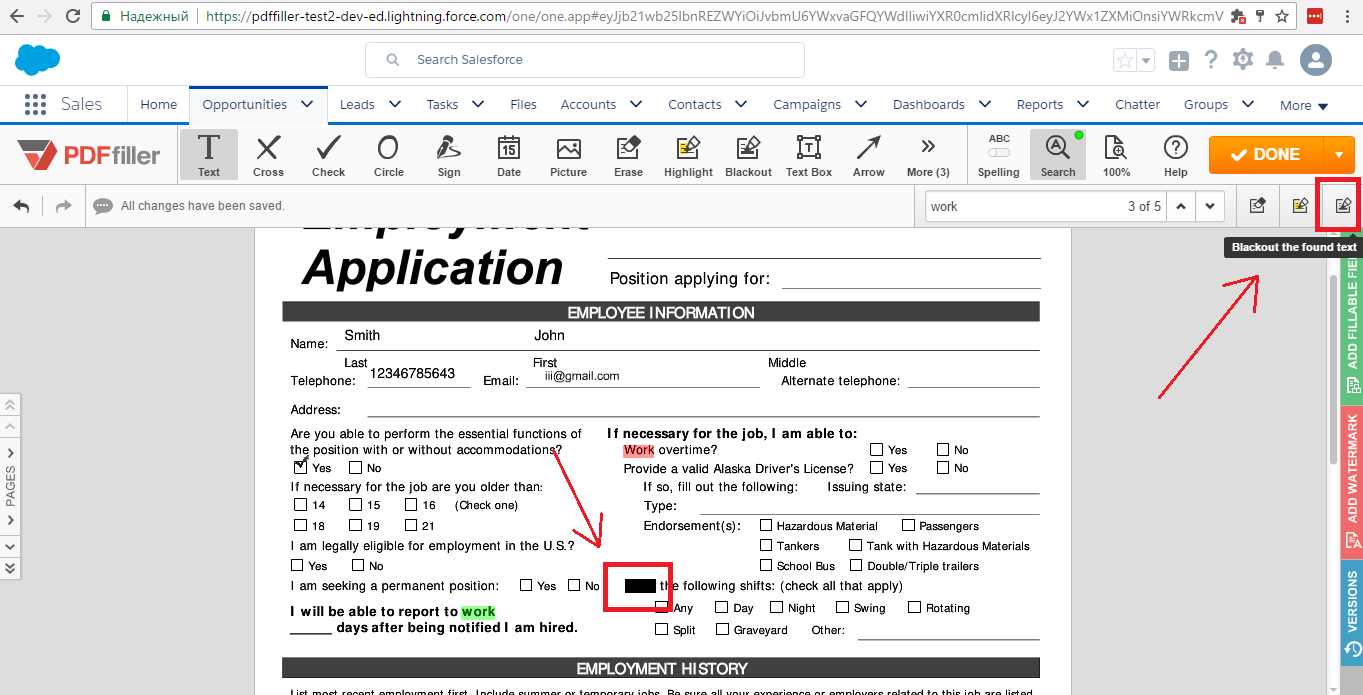The height and width of the screenshot is (695, 1363).
Task: Go to next search result
Action: (x=1210, y=206)
